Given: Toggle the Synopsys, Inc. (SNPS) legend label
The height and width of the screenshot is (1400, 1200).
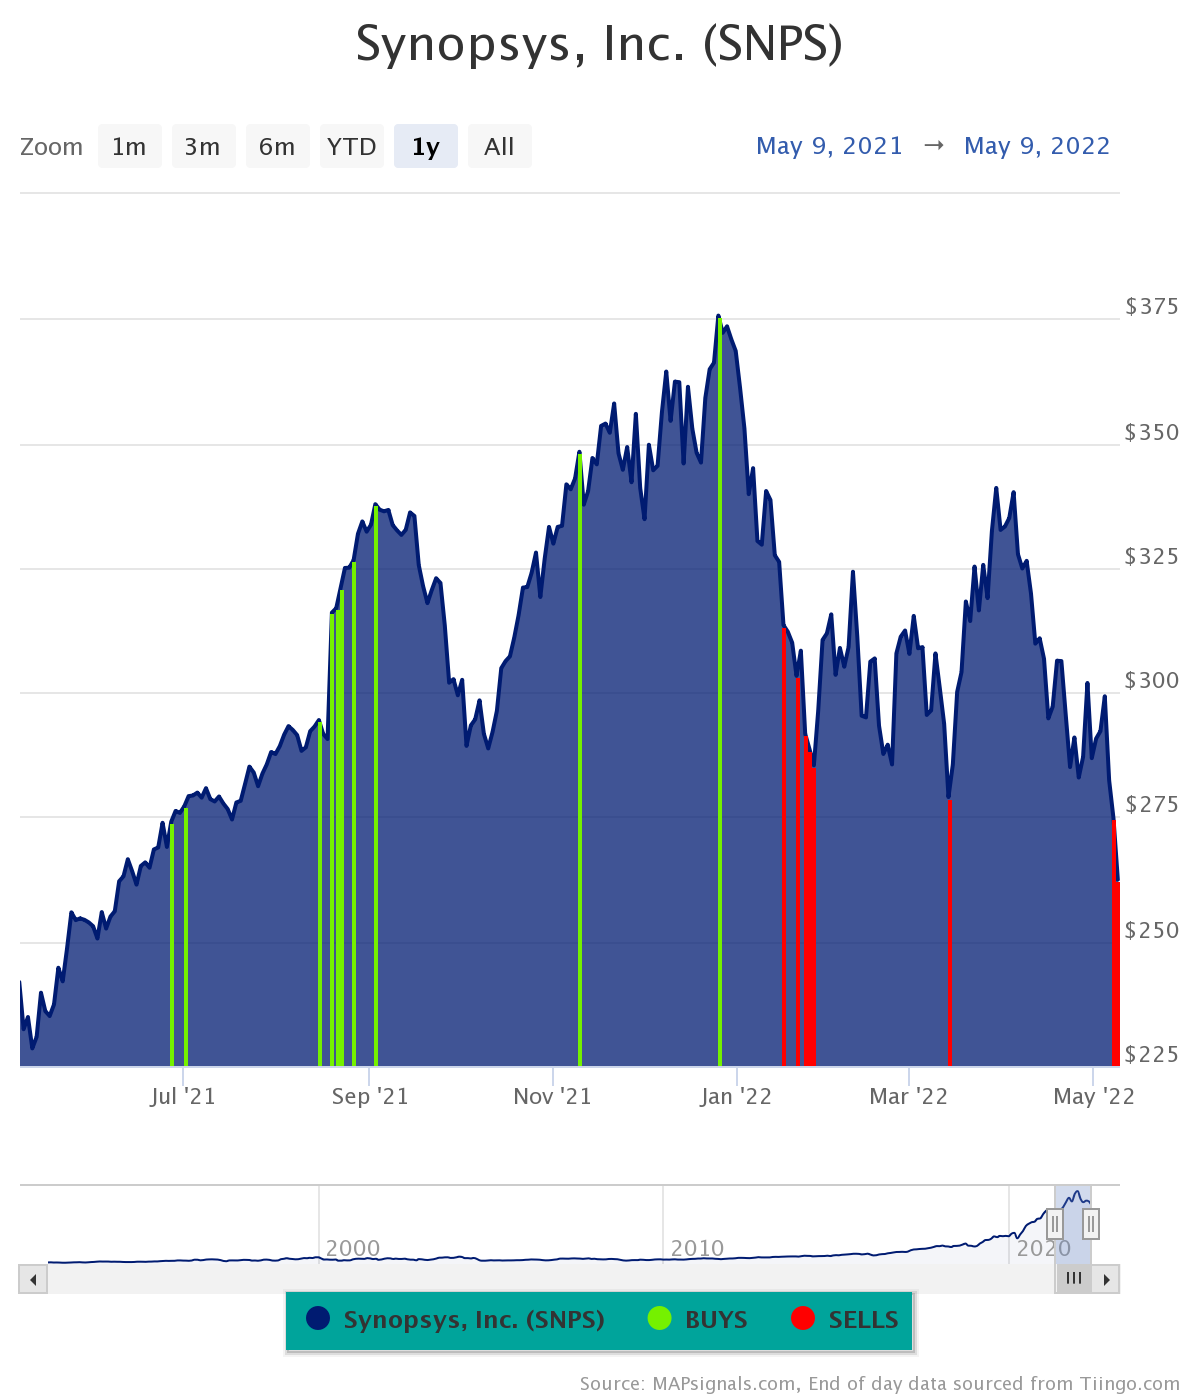Looking at the screenshot, I should (474, 1320).
